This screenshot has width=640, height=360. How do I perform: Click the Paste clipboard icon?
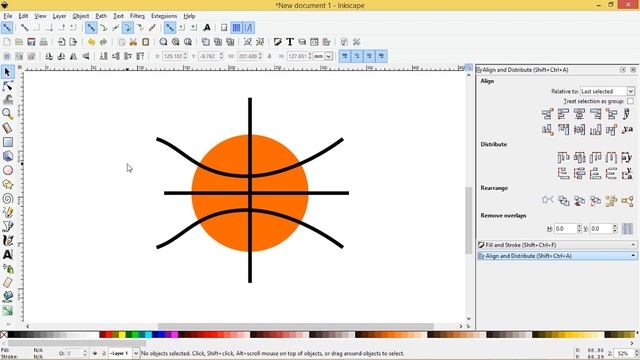point(145,42)
